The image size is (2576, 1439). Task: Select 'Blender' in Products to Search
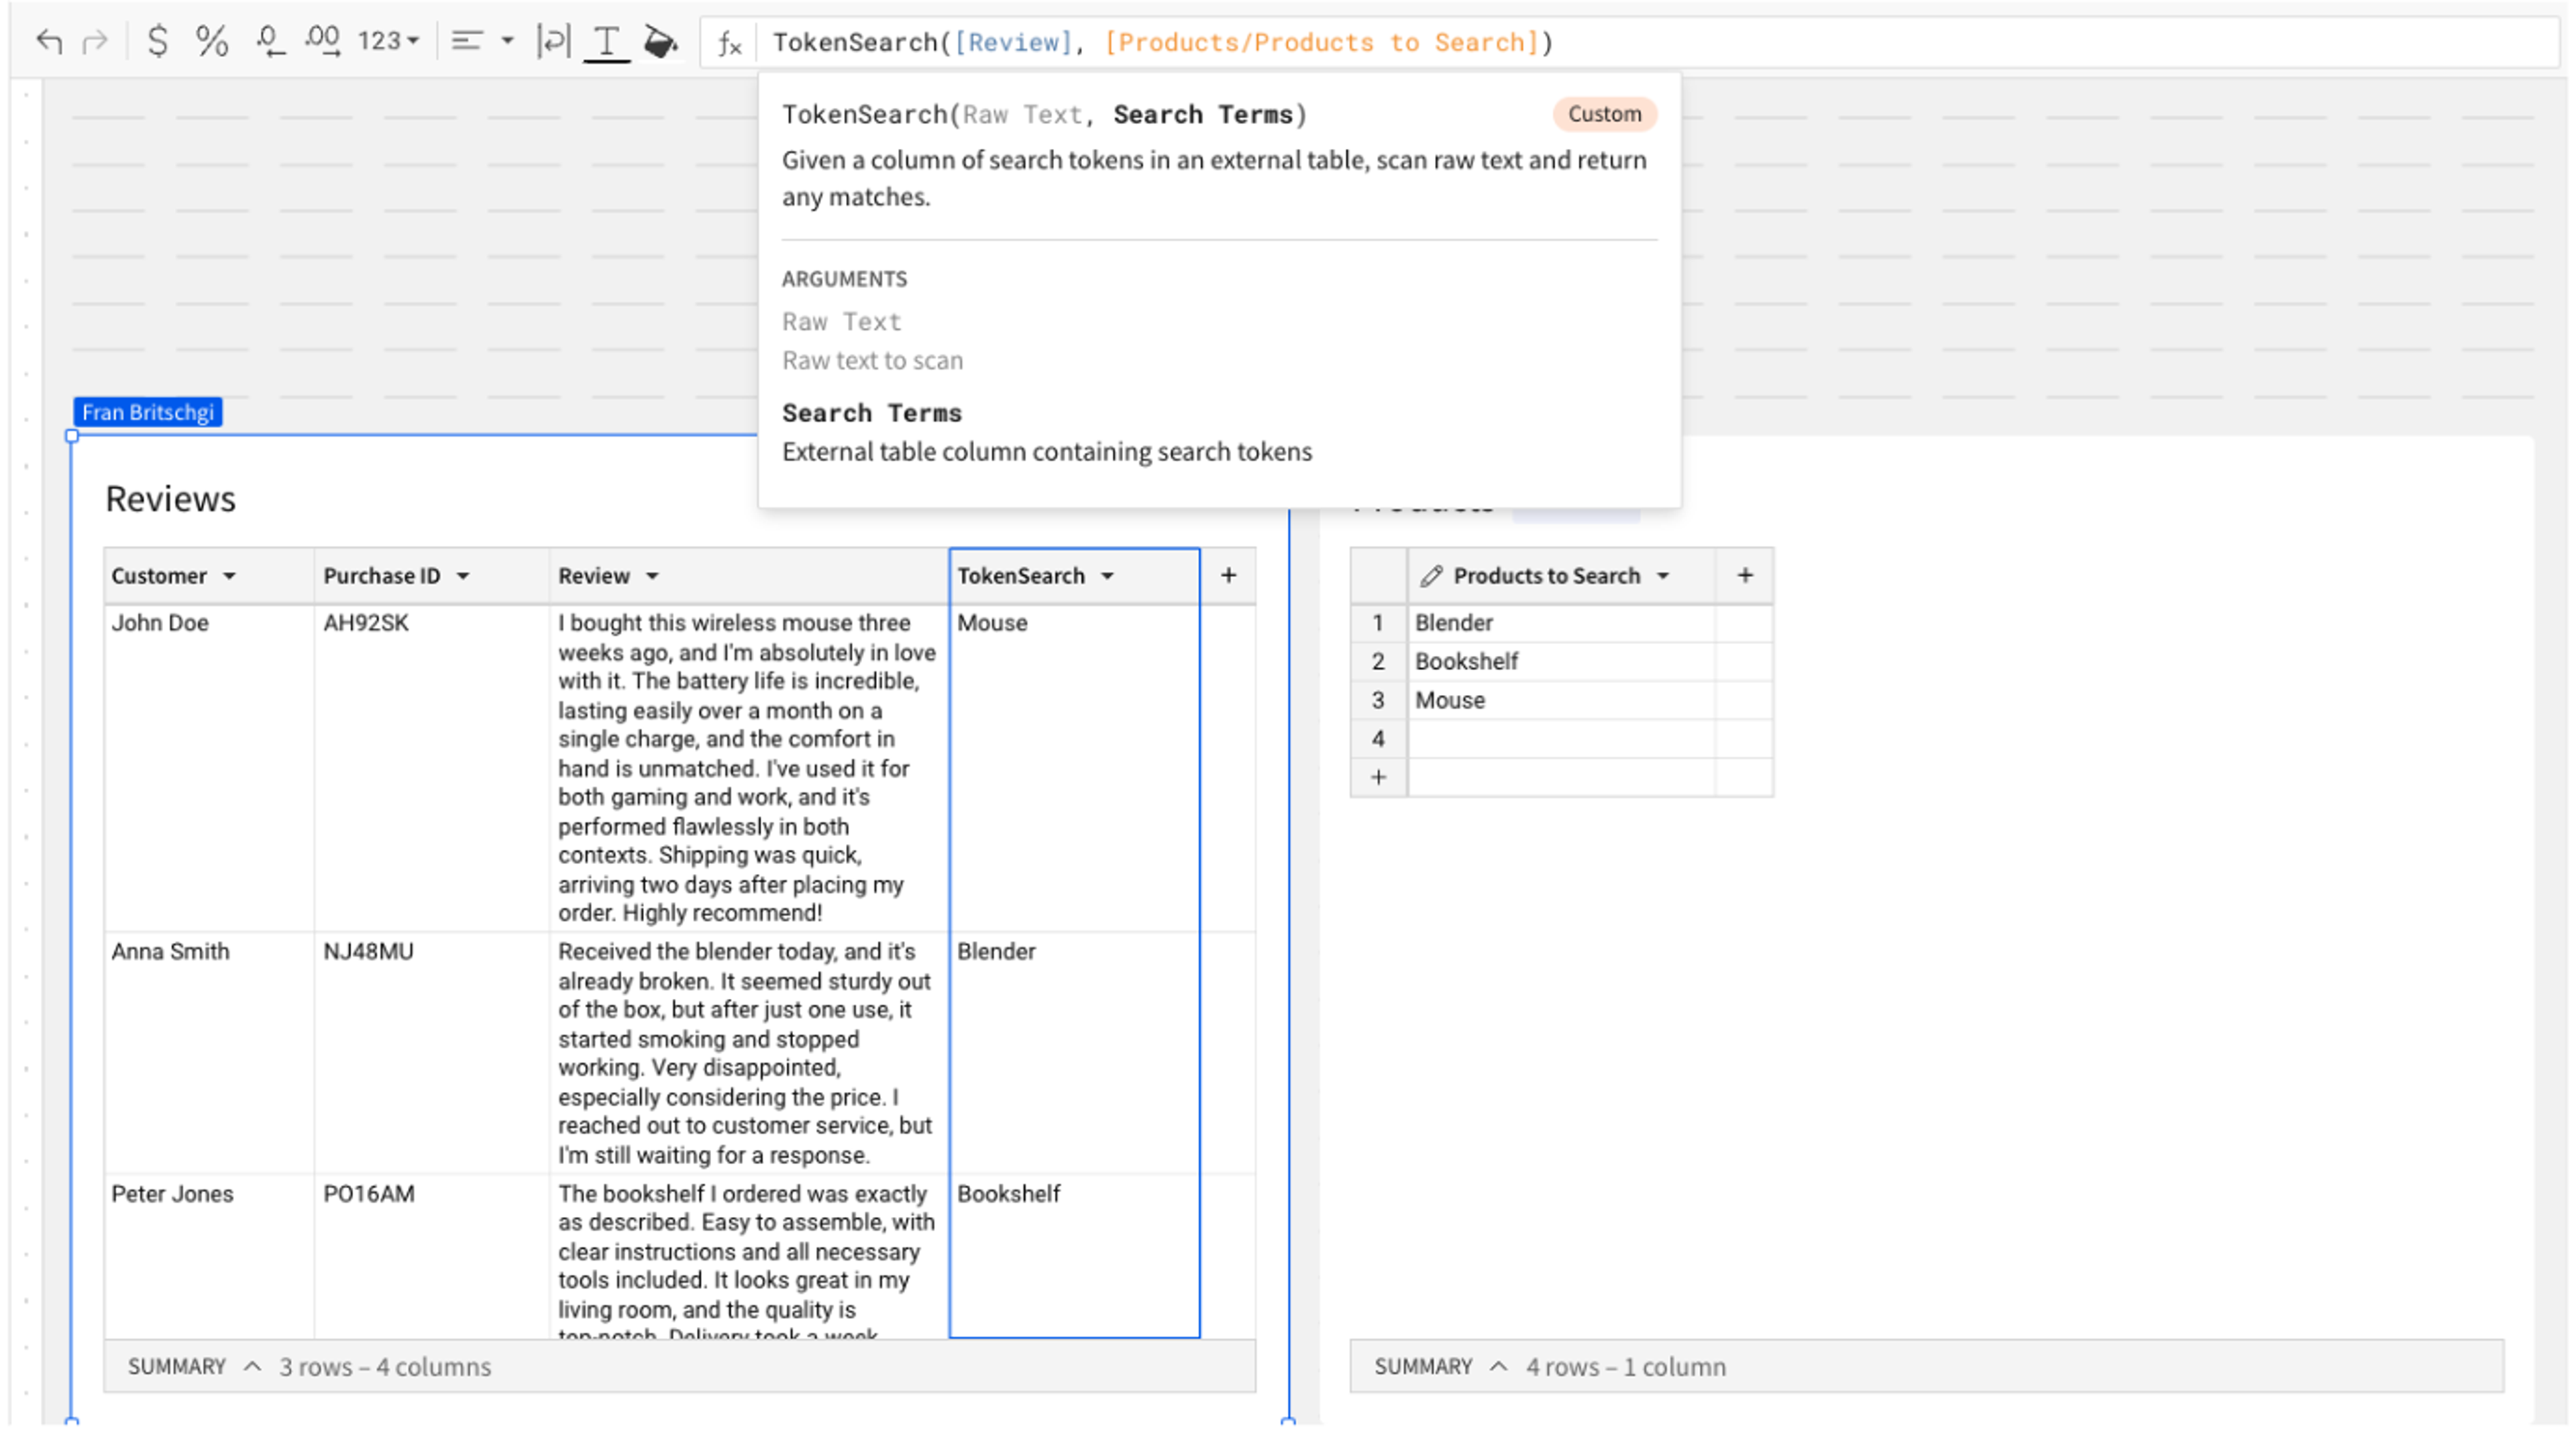coord(1561,623)
